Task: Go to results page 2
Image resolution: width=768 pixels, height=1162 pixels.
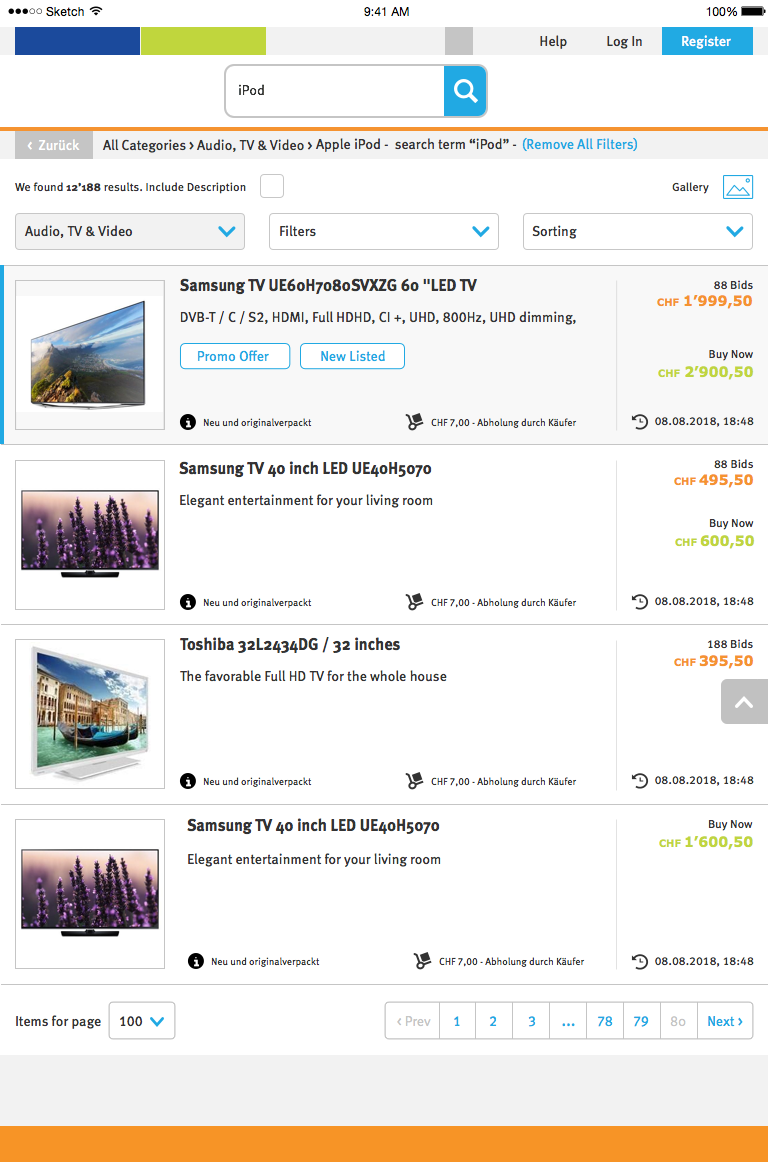Action: 493,1021
